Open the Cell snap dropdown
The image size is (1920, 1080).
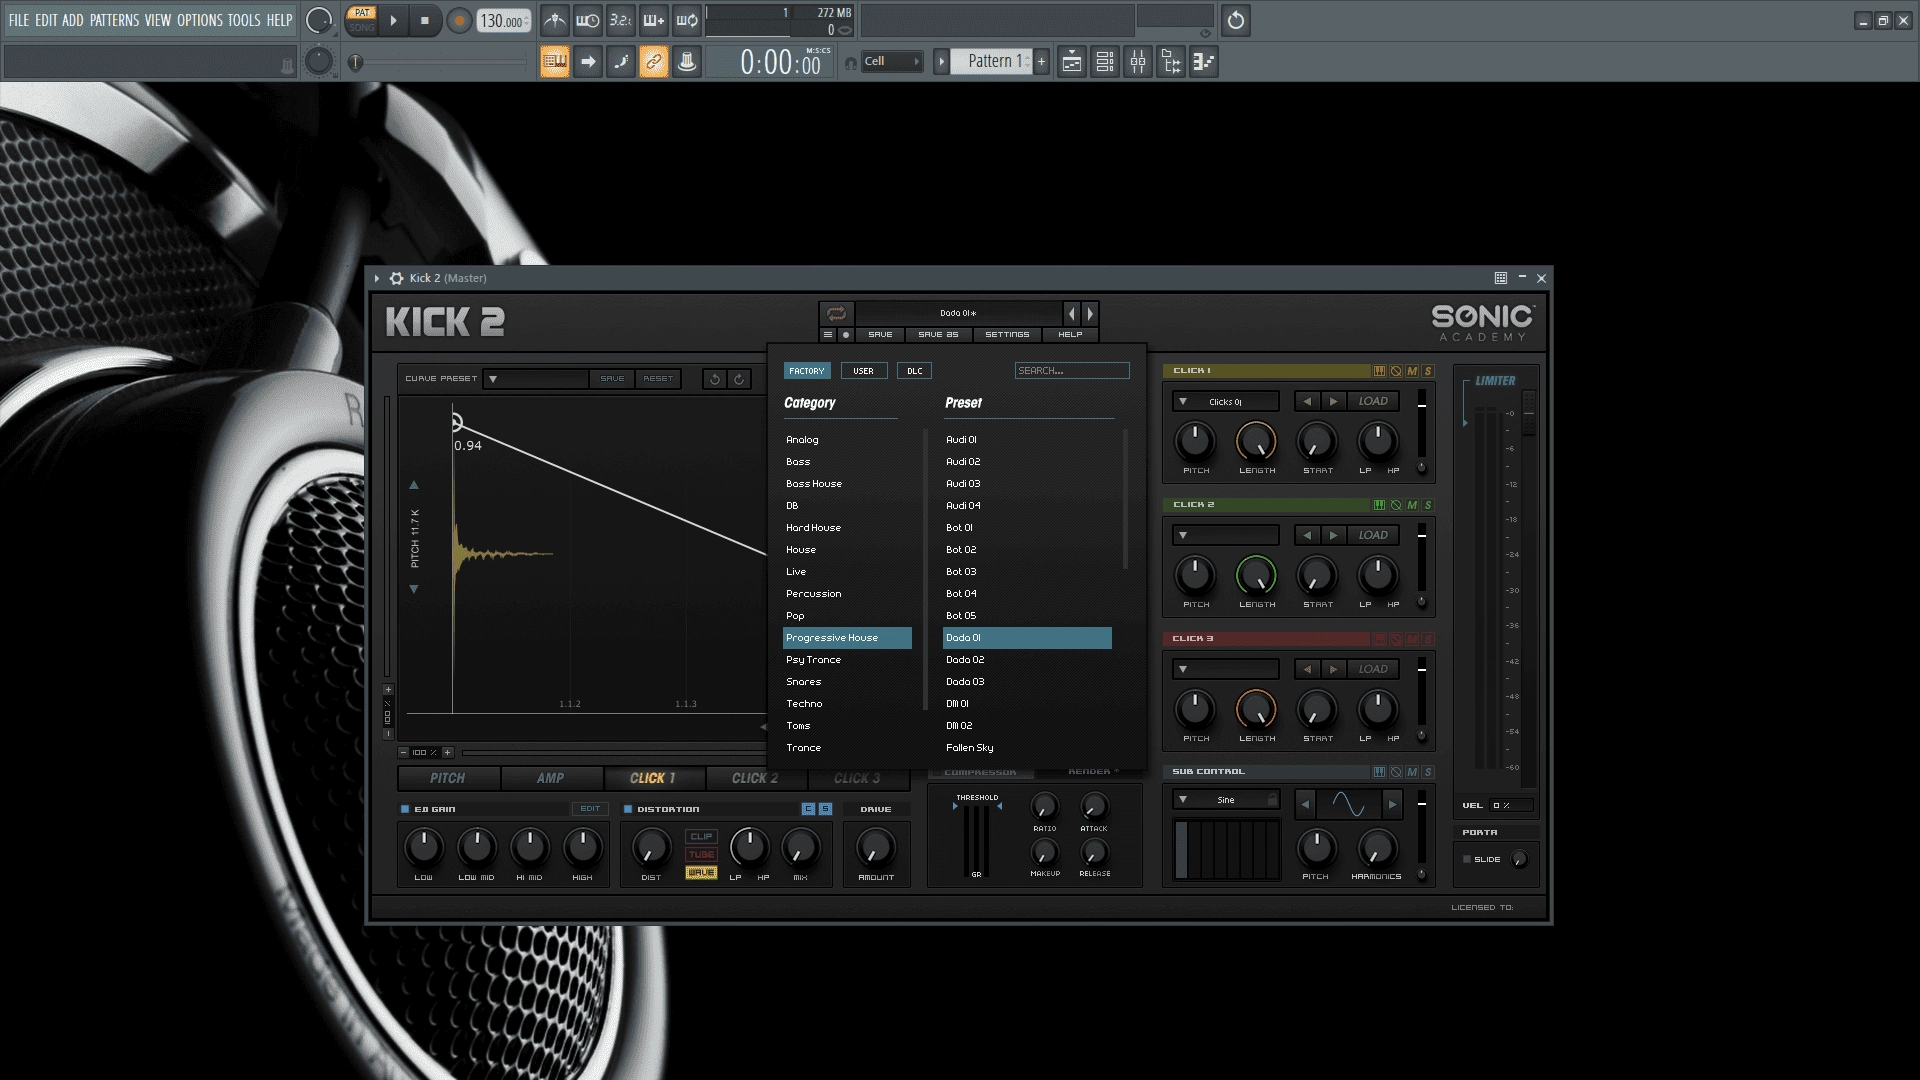point(891,62)
